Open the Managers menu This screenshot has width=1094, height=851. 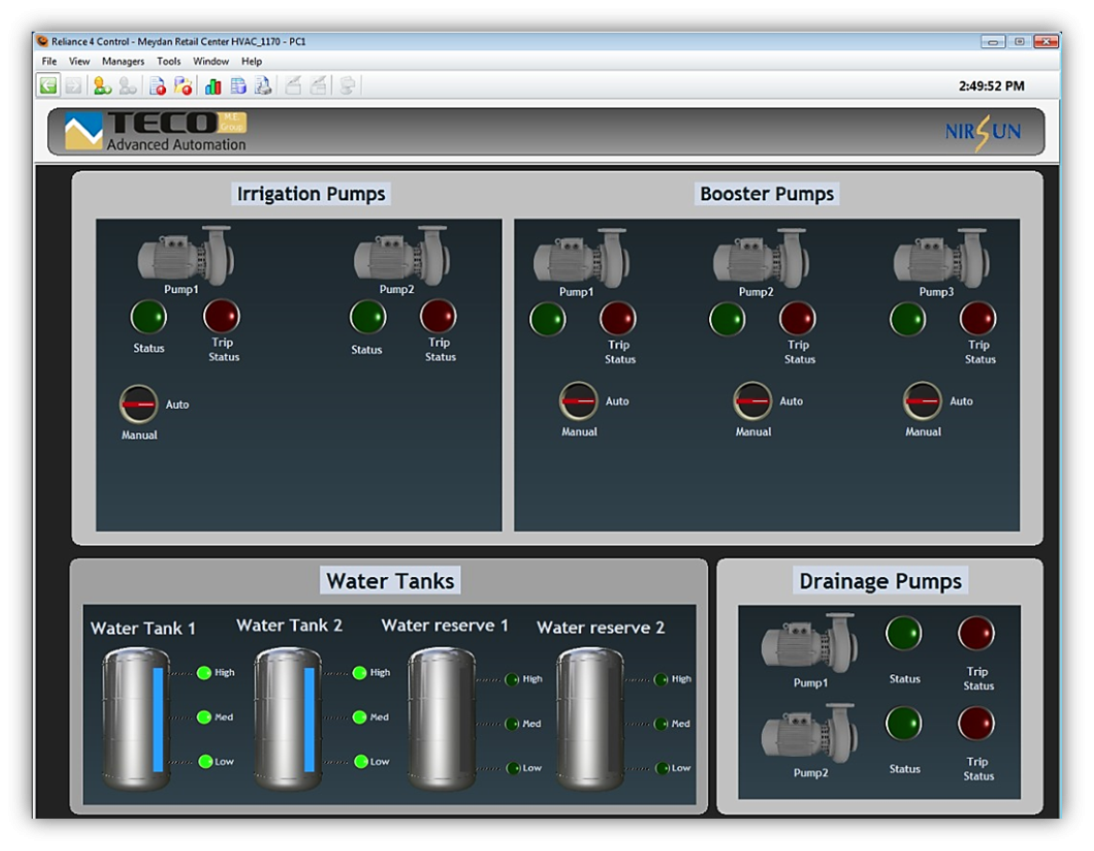pos(123,61)
